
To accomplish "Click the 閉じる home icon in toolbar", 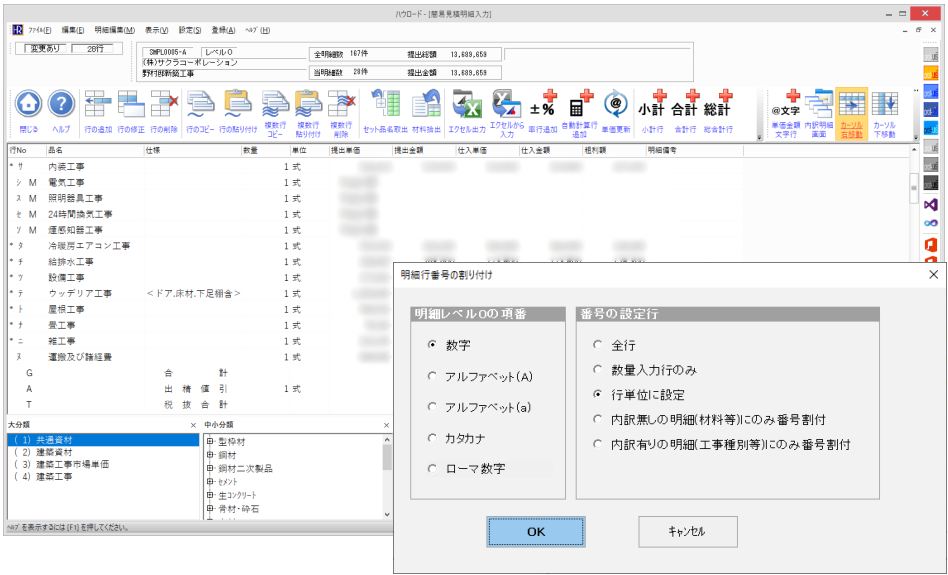I will click(29, 106).
